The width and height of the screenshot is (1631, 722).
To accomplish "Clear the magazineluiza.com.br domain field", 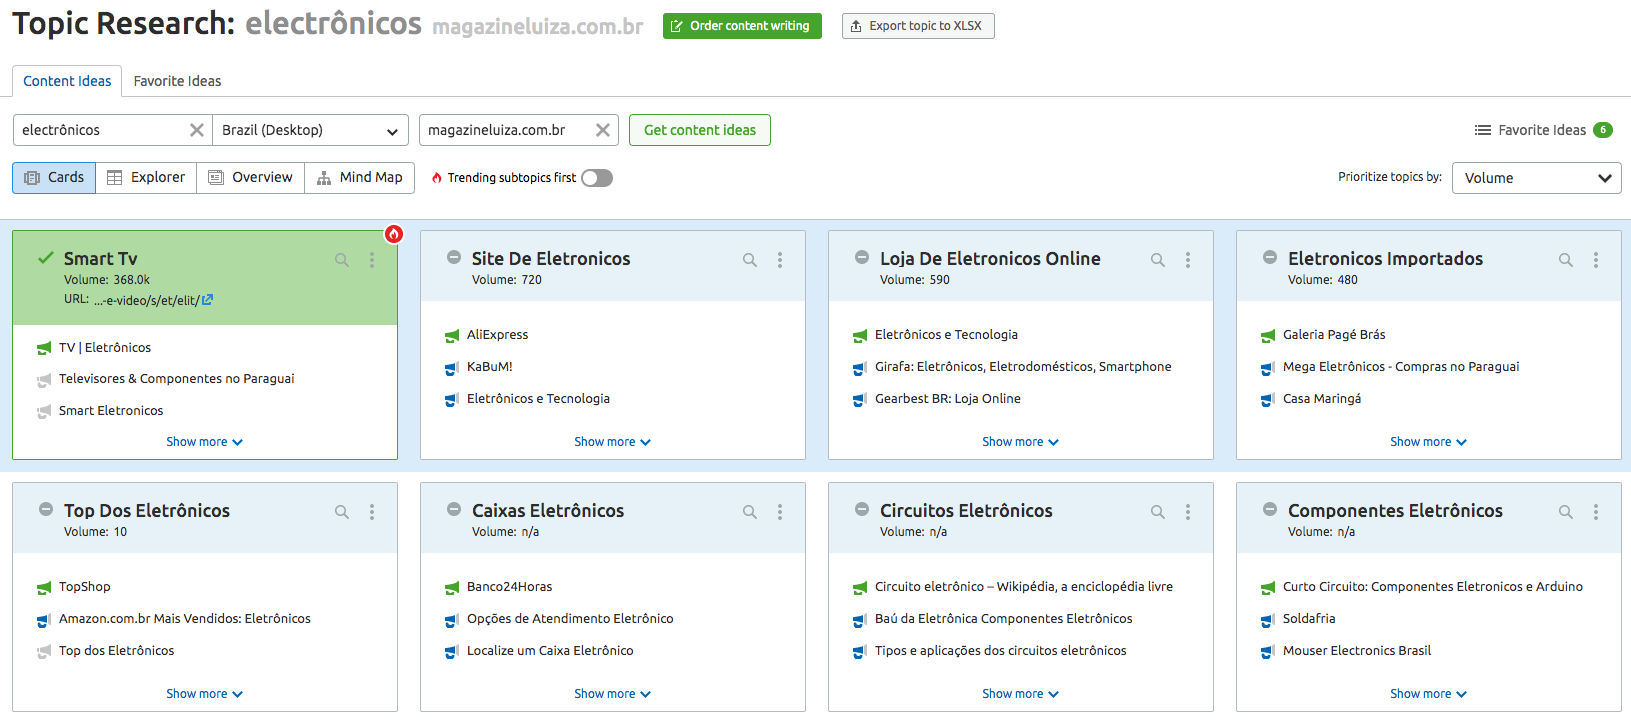I will click(603, 130).
